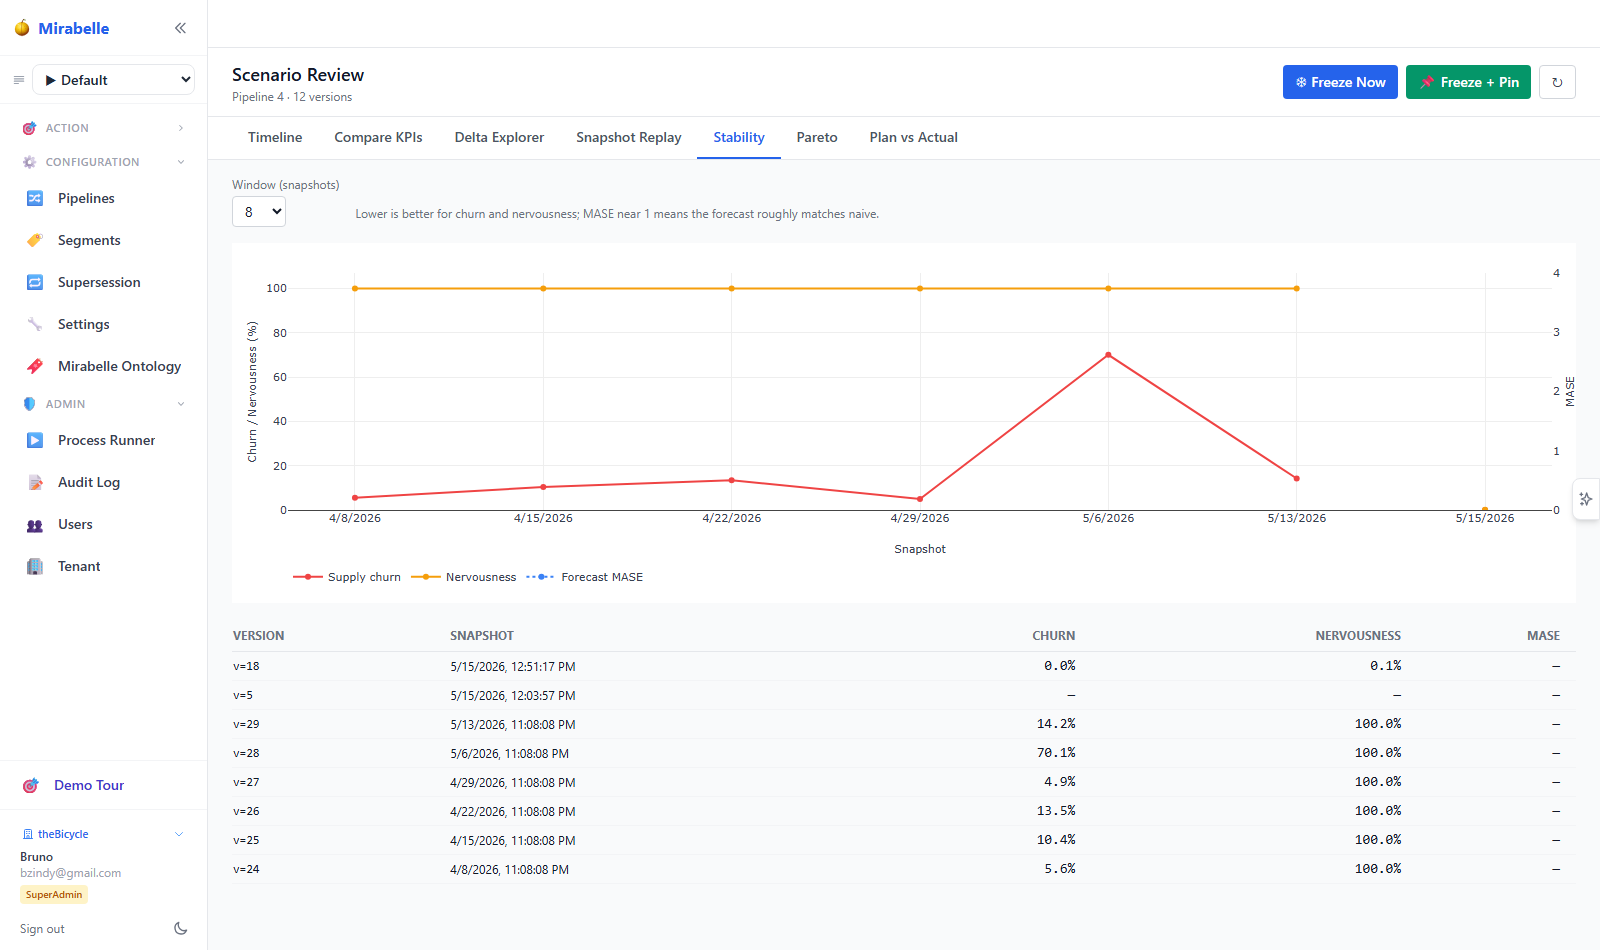Open the Default workspace dropdown
Viewport: 1600px width, 950px height.
[114, 80]
